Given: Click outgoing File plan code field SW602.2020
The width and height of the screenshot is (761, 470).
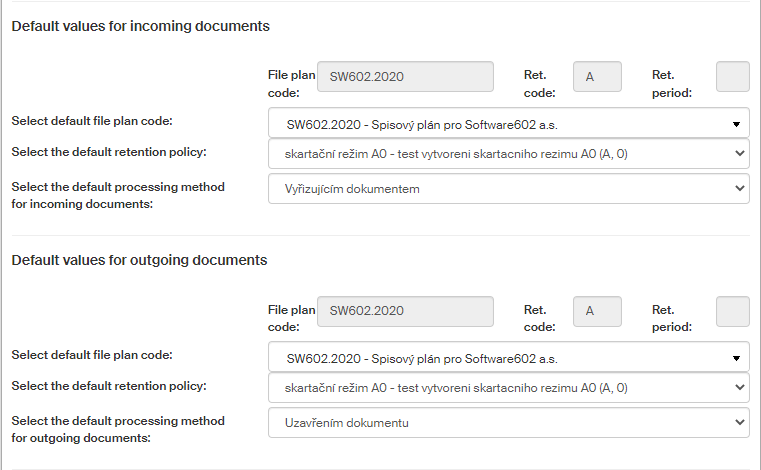Looking at the screenshot, I should [405, 311].
